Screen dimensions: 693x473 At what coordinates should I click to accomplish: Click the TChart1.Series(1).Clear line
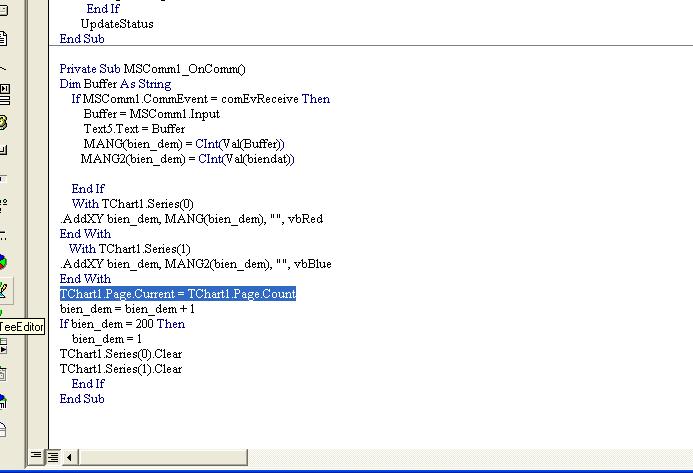(x=121, y=369)
